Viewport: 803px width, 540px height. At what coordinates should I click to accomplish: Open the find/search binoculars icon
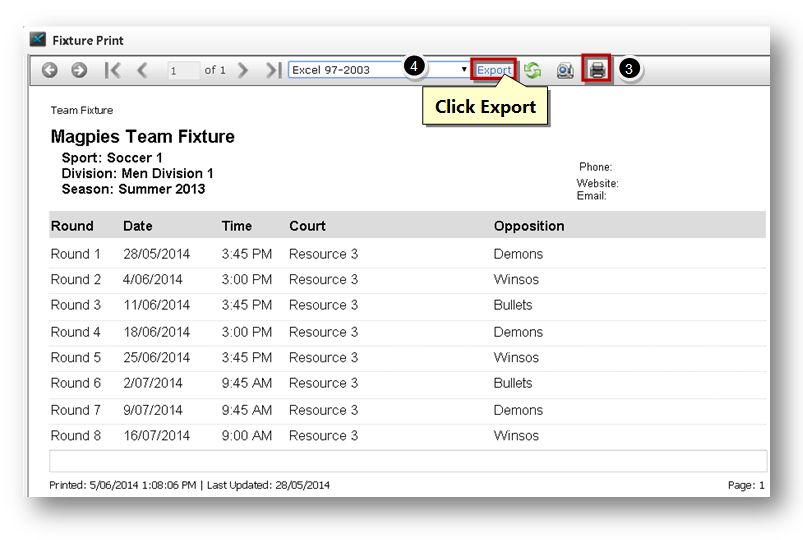(x=565, y=70)
